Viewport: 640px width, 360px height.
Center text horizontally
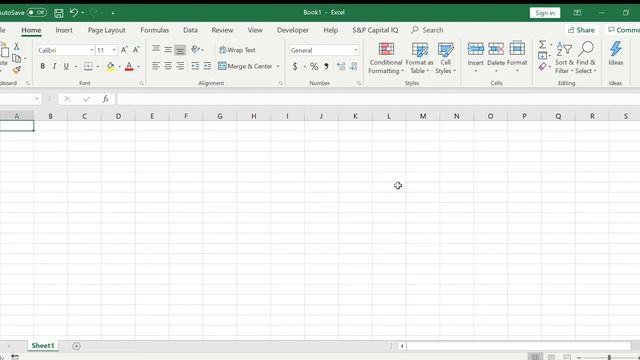pyautogui.click(x=168, y=66)
